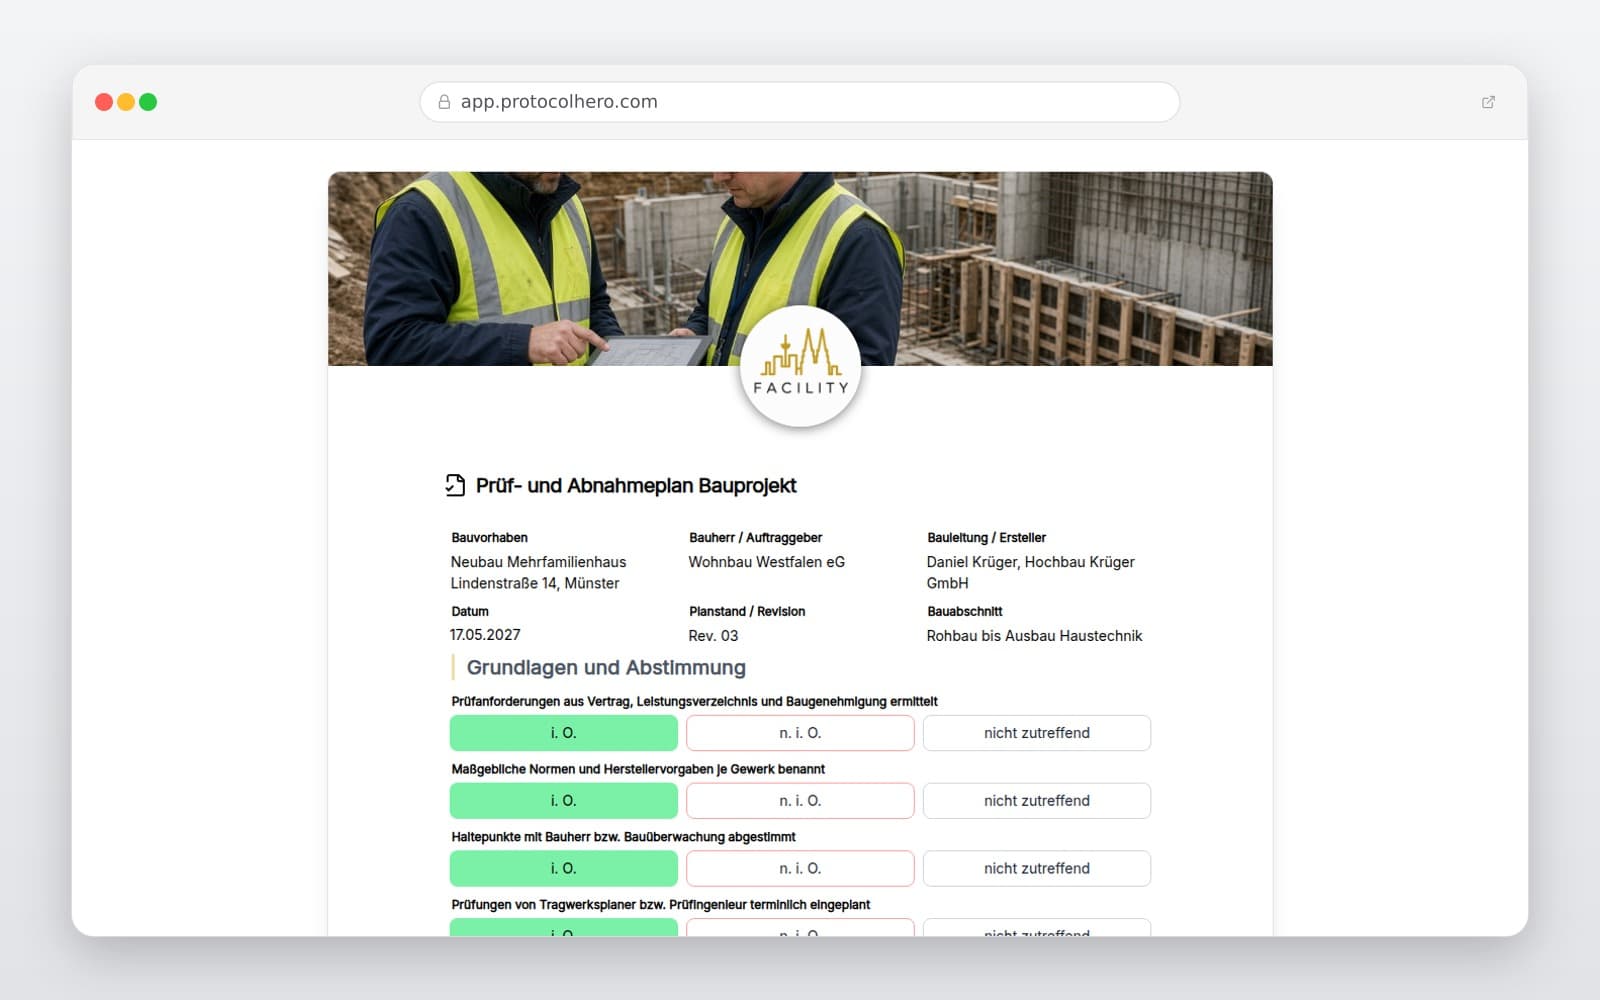The height and width of the screenshot is (1000, 1600).
Task: Mark Maßgebliche Normen as nicht zutreffend
Action: 1037,801
